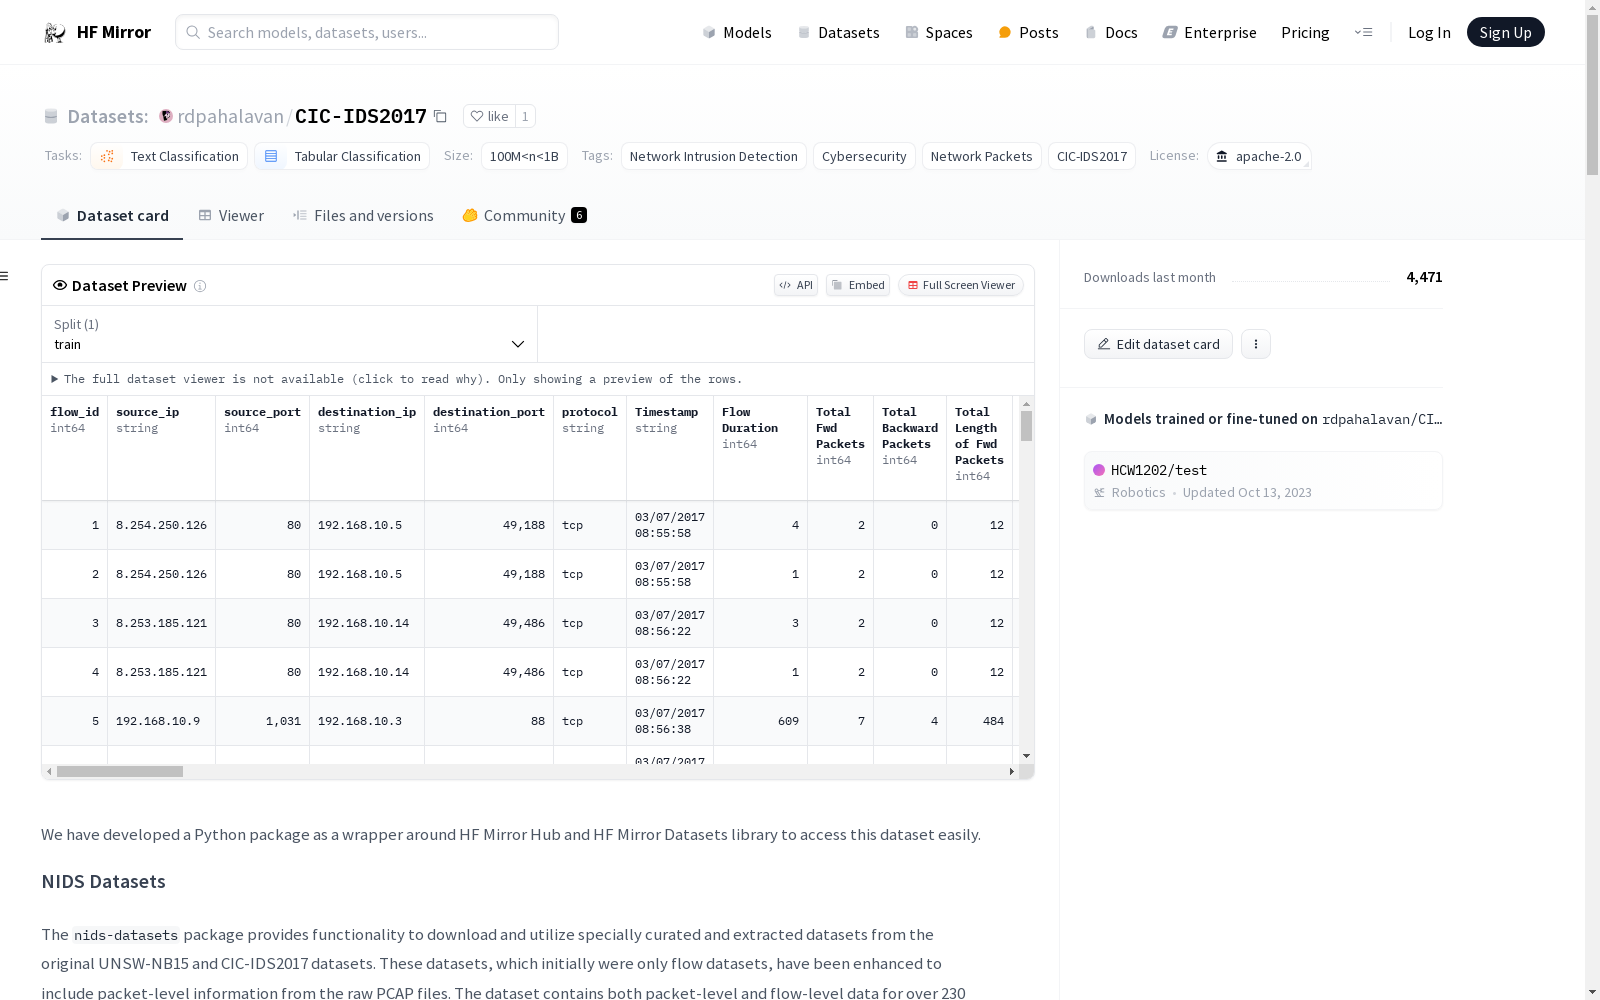Click the rdpahalavan user avatar

pos(166,116)
